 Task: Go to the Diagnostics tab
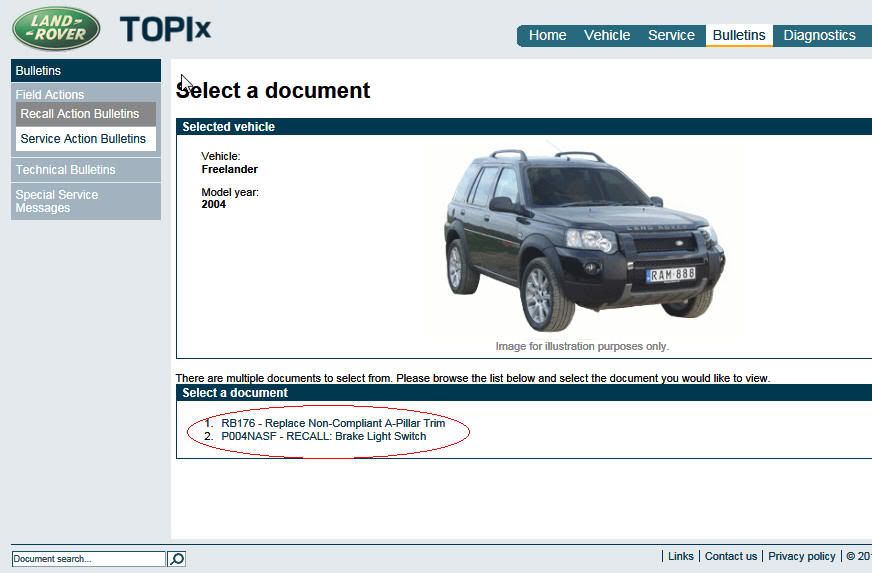[819, 36]
